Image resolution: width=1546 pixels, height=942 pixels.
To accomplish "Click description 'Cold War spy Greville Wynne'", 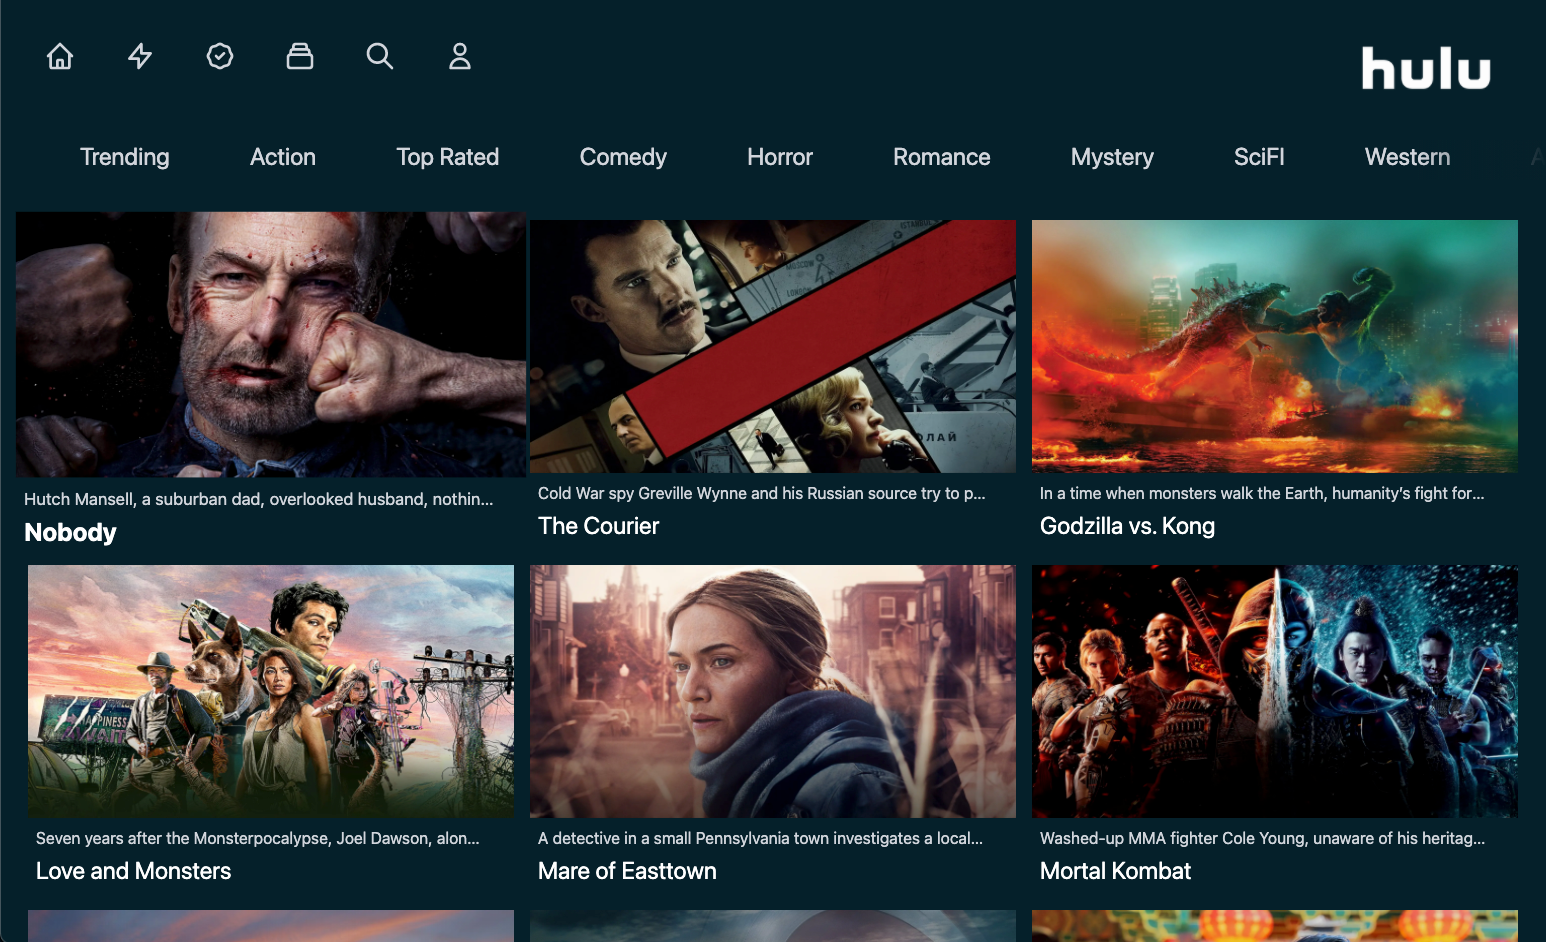I will coord(762,493).
